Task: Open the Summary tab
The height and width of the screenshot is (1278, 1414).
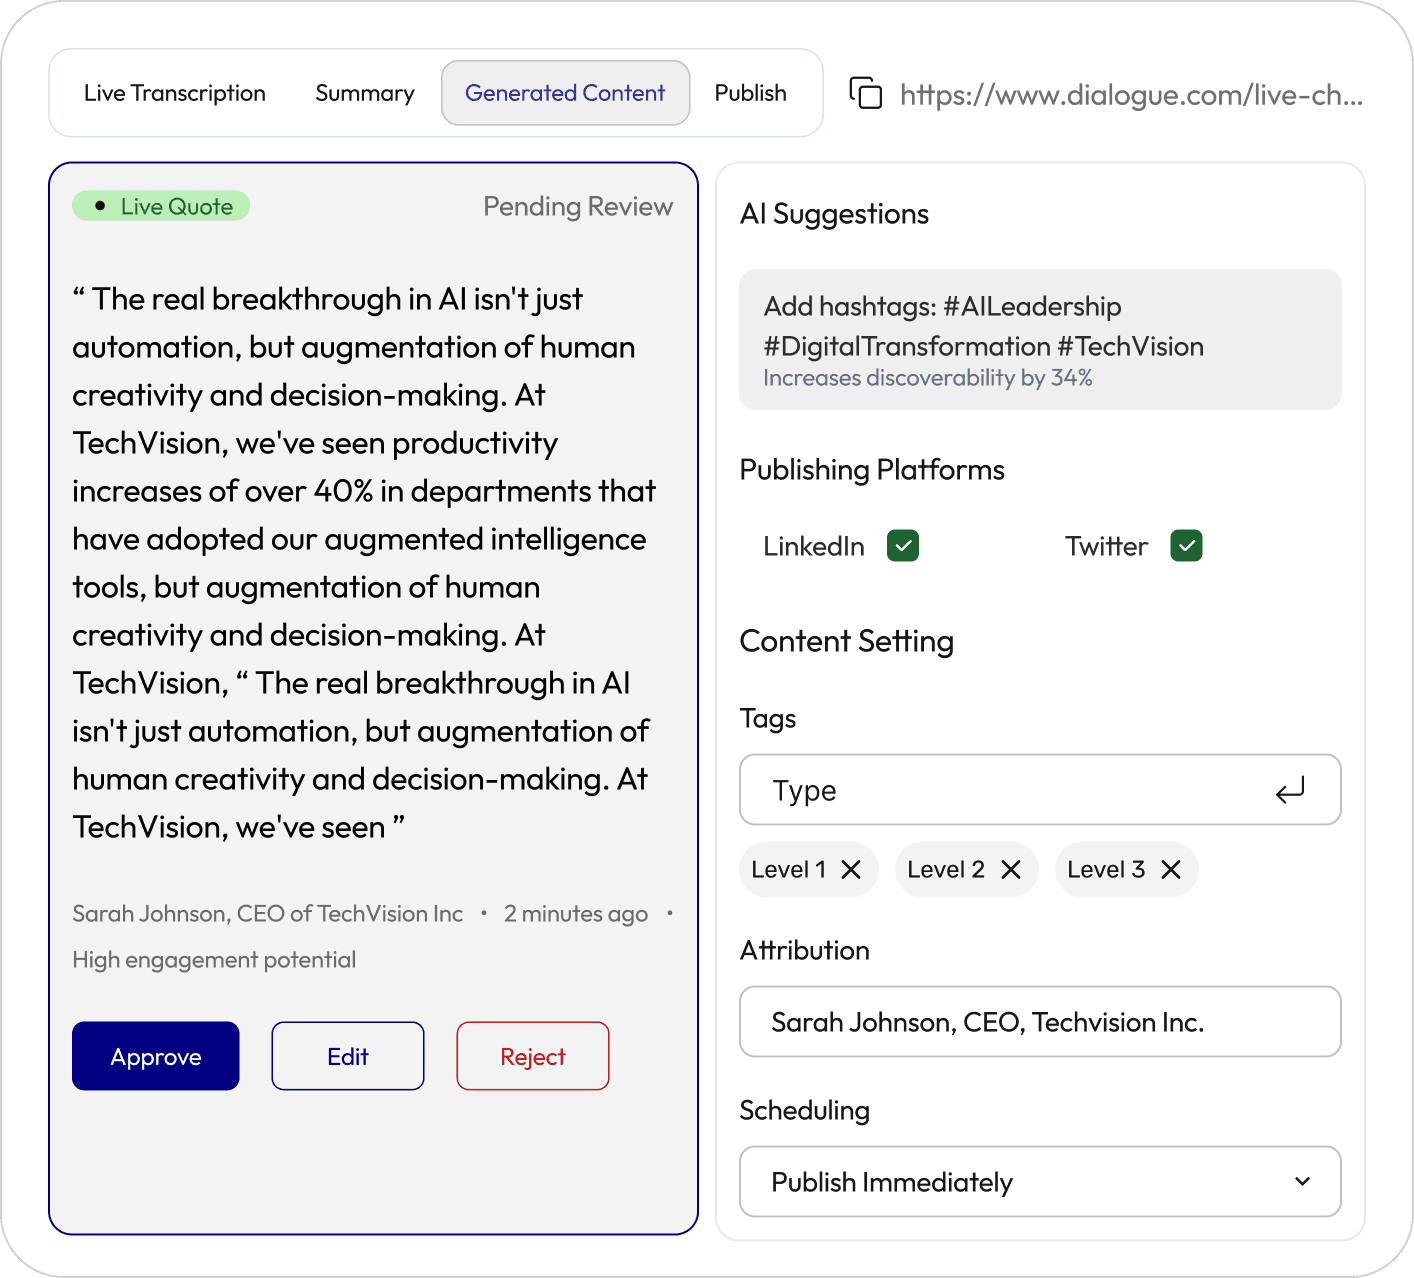Action: pos(365,93)
